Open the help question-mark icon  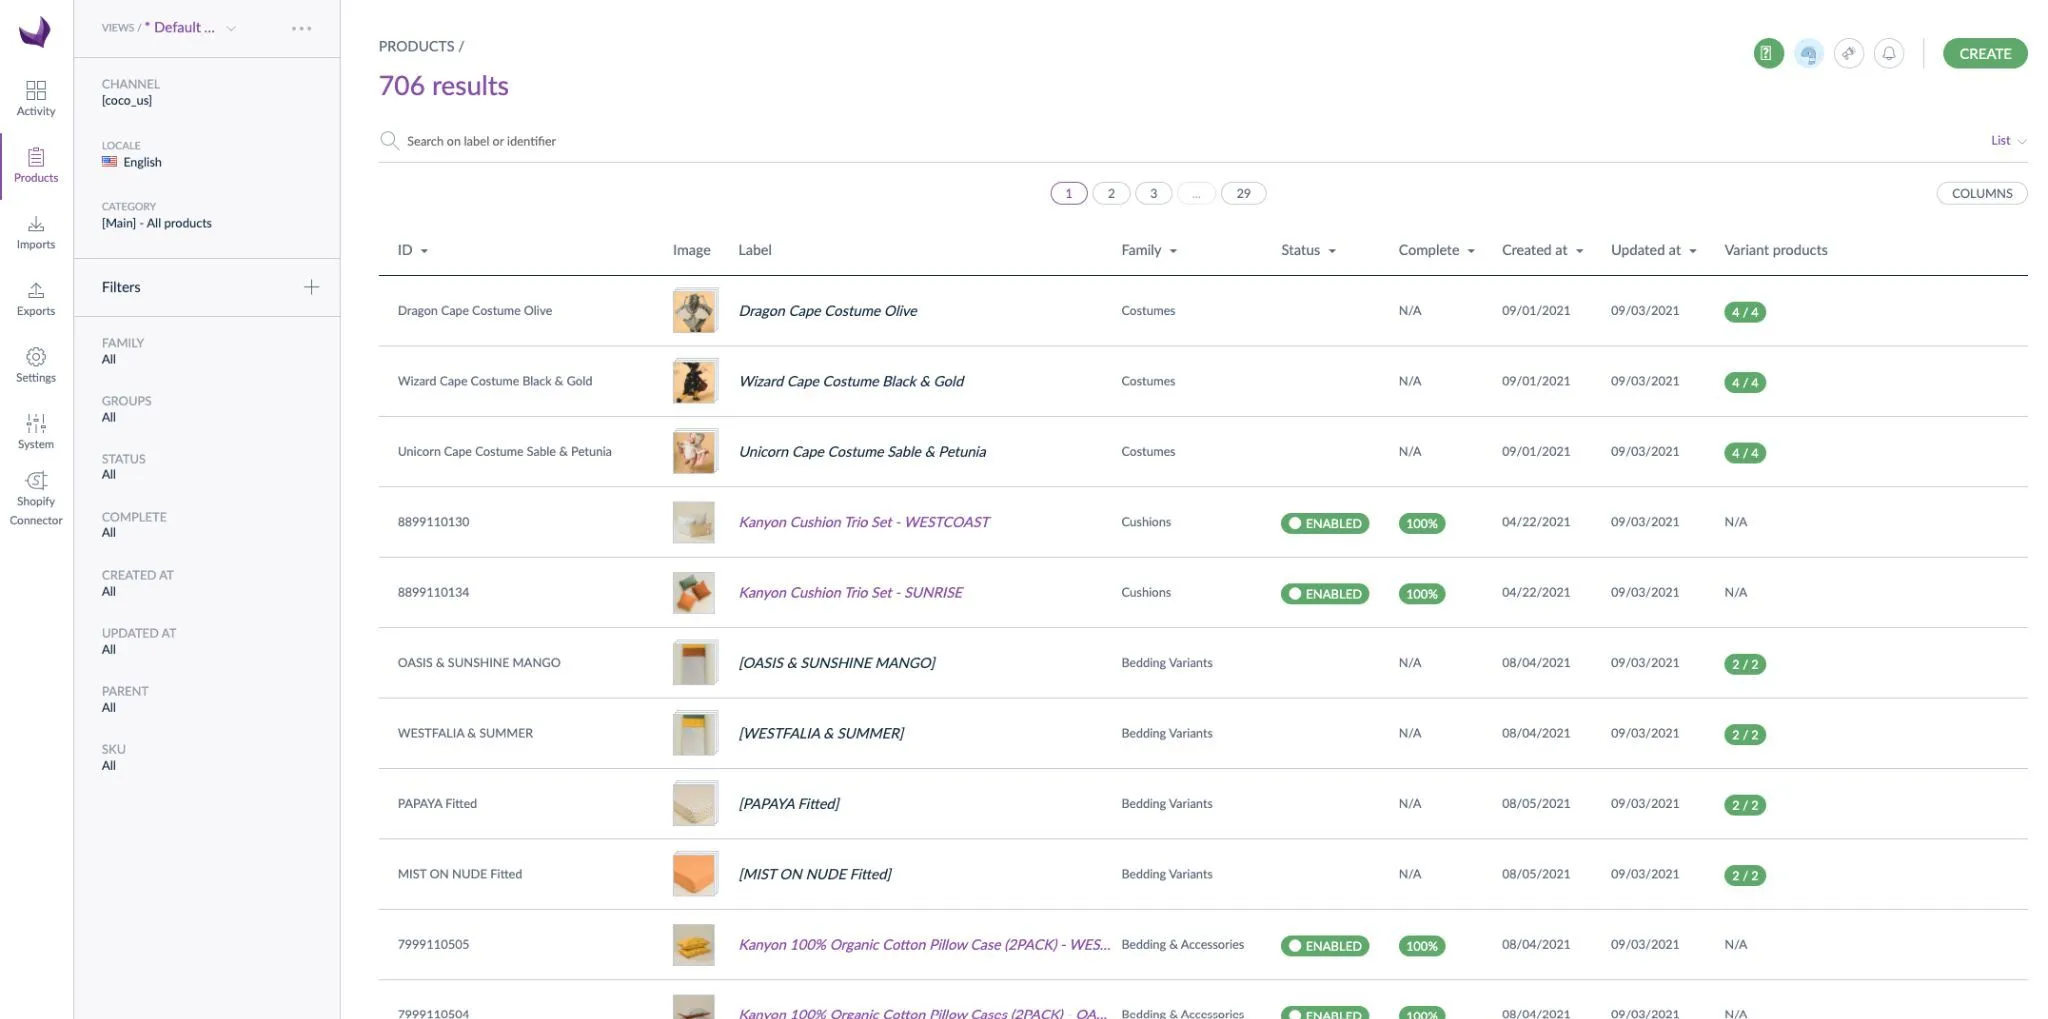pyautogui.click(x=1767, y=53)
